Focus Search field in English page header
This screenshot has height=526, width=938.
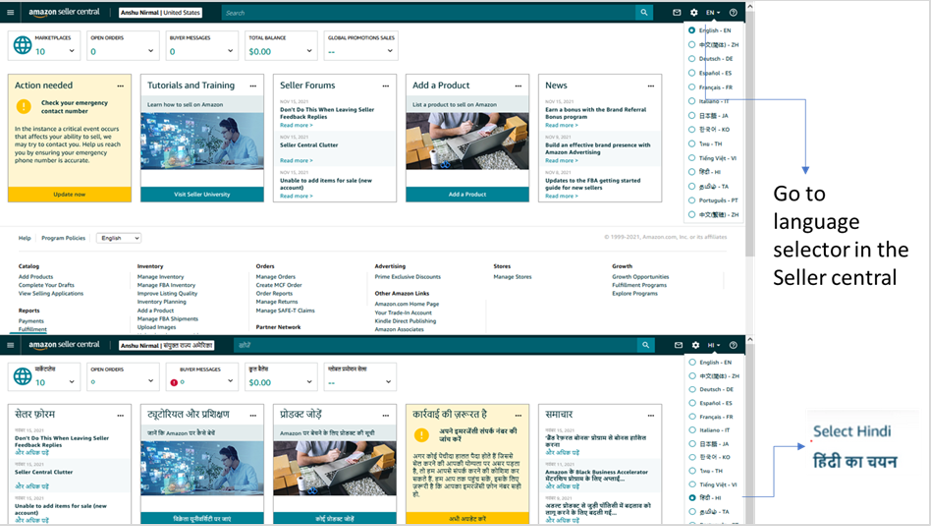click(x=428, y=12)
